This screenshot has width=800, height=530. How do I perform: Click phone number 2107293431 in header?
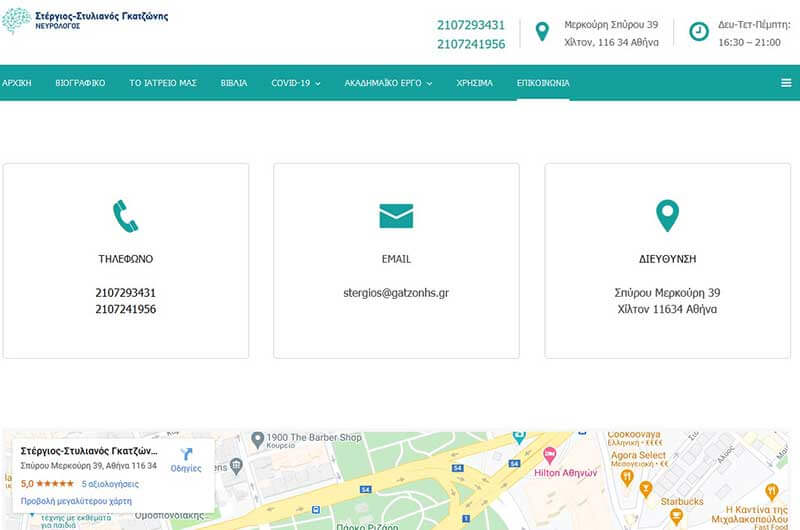pyautogui.click(x=471, y=25)
